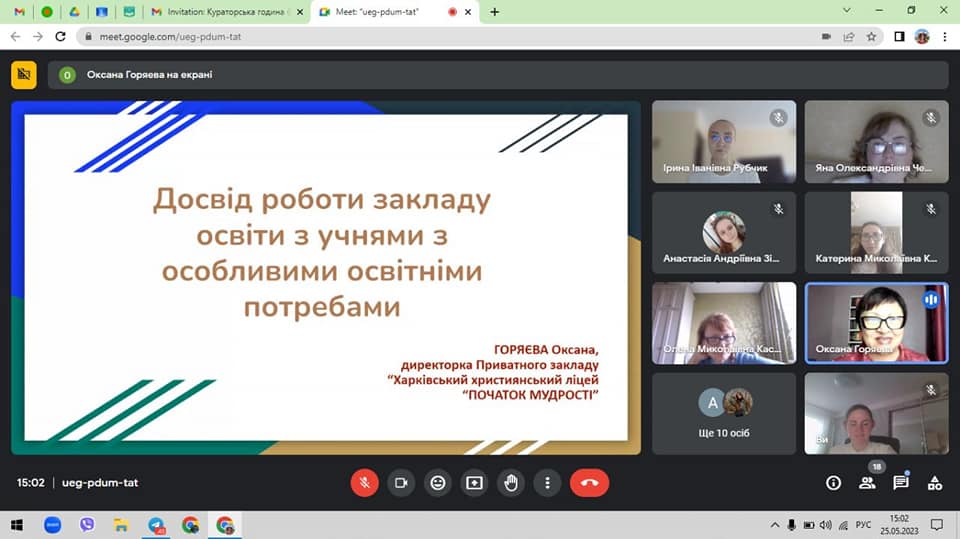
Task: Open the emoji reactions panel
Action: (438, 483)
